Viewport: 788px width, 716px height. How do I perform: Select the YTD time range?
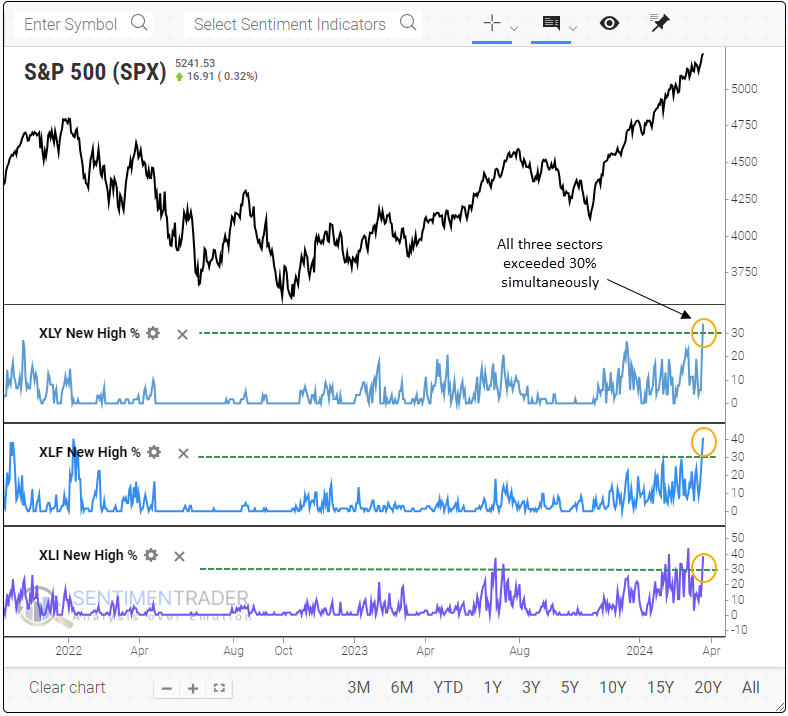pos(448,687)
